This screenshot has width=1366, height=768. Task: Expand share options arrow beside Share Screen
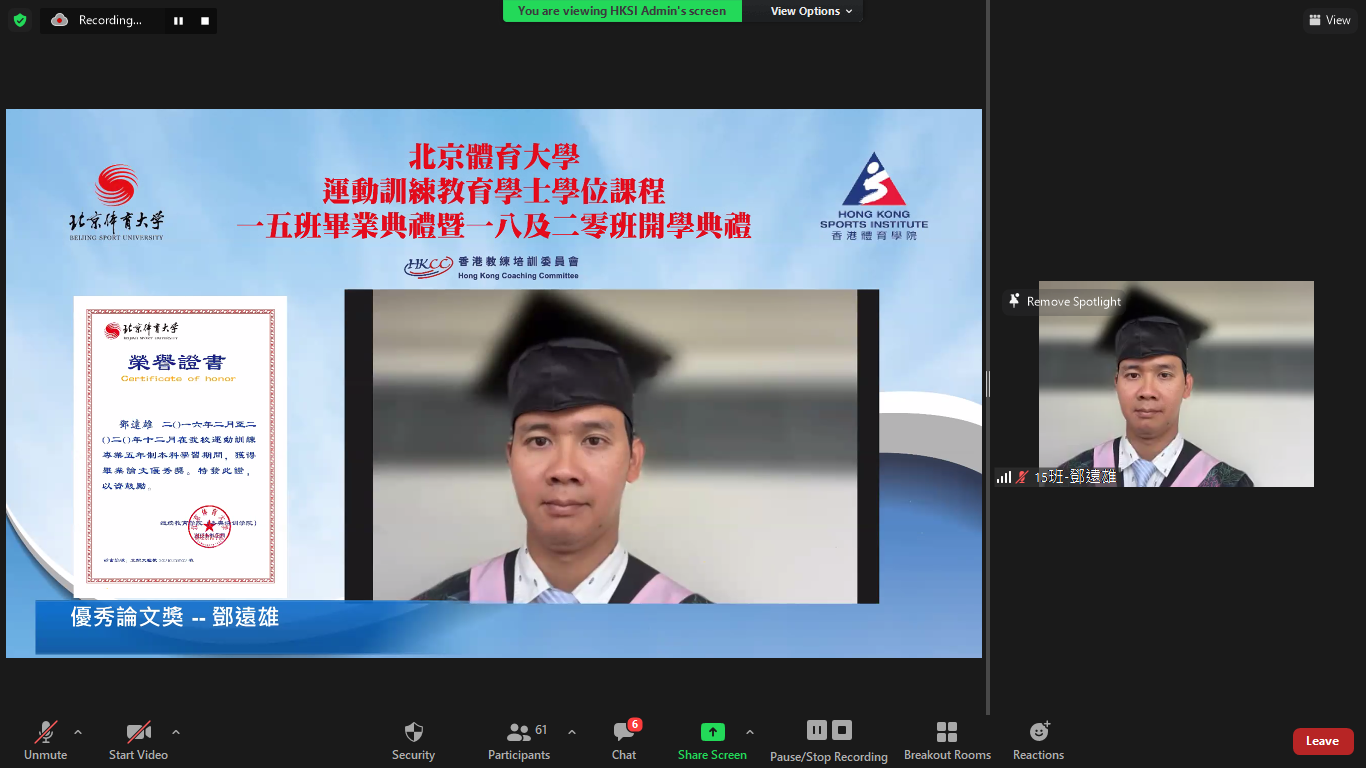tap(750, 732)
